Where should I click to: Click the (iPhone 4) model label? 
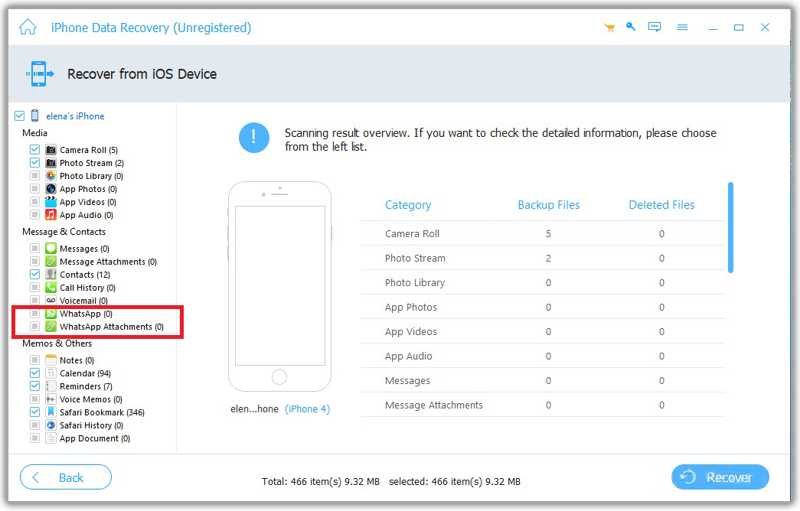307,409
